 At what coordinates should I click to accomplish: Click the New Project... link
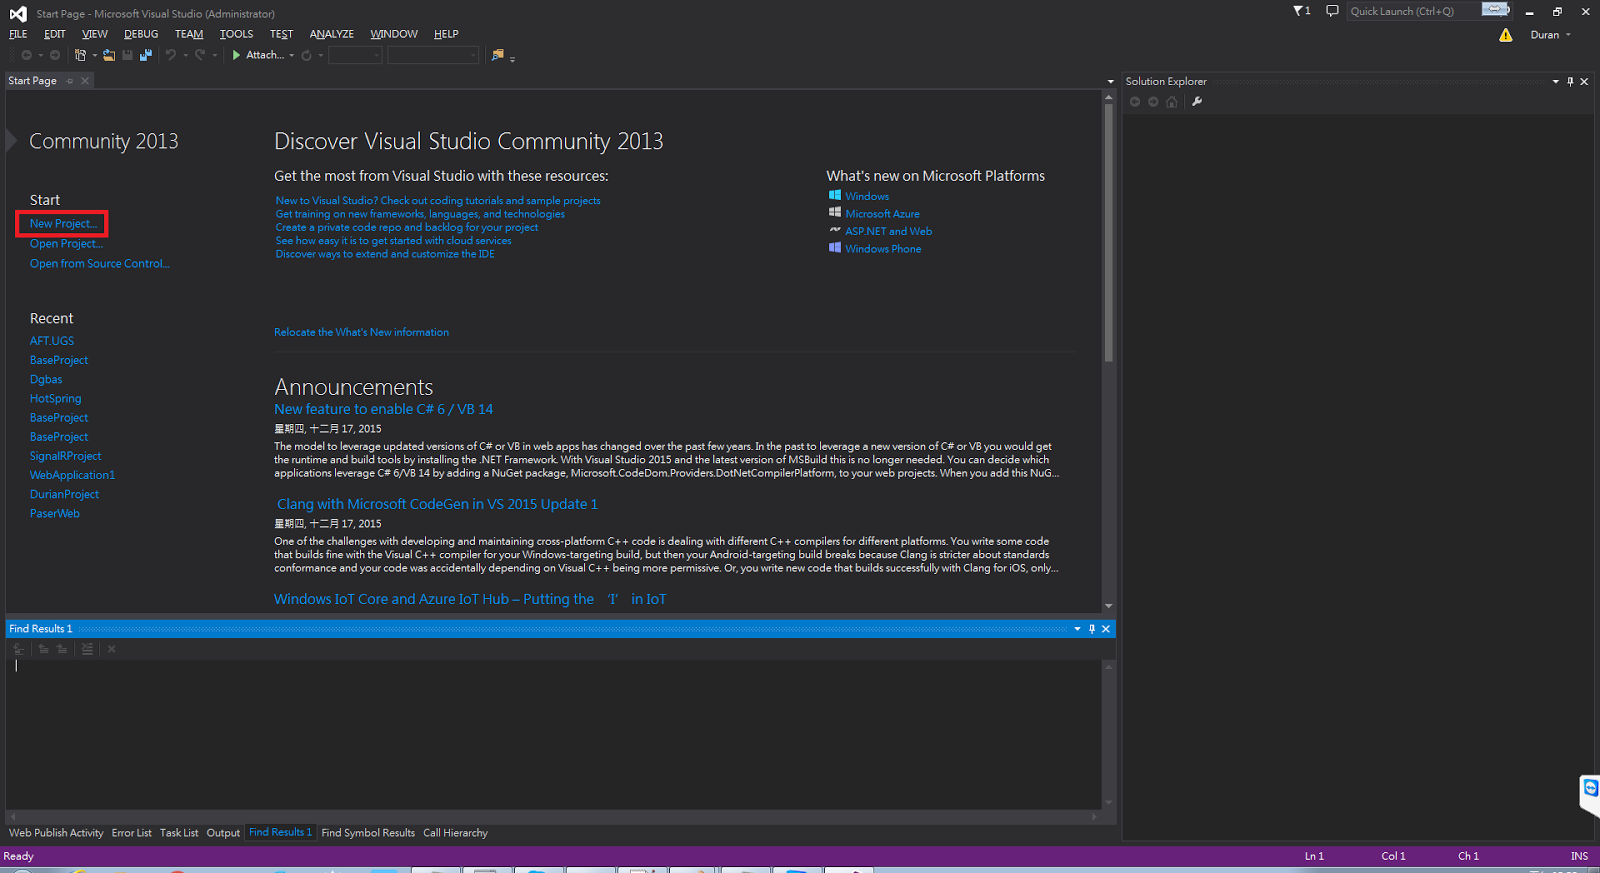(63, 224)
